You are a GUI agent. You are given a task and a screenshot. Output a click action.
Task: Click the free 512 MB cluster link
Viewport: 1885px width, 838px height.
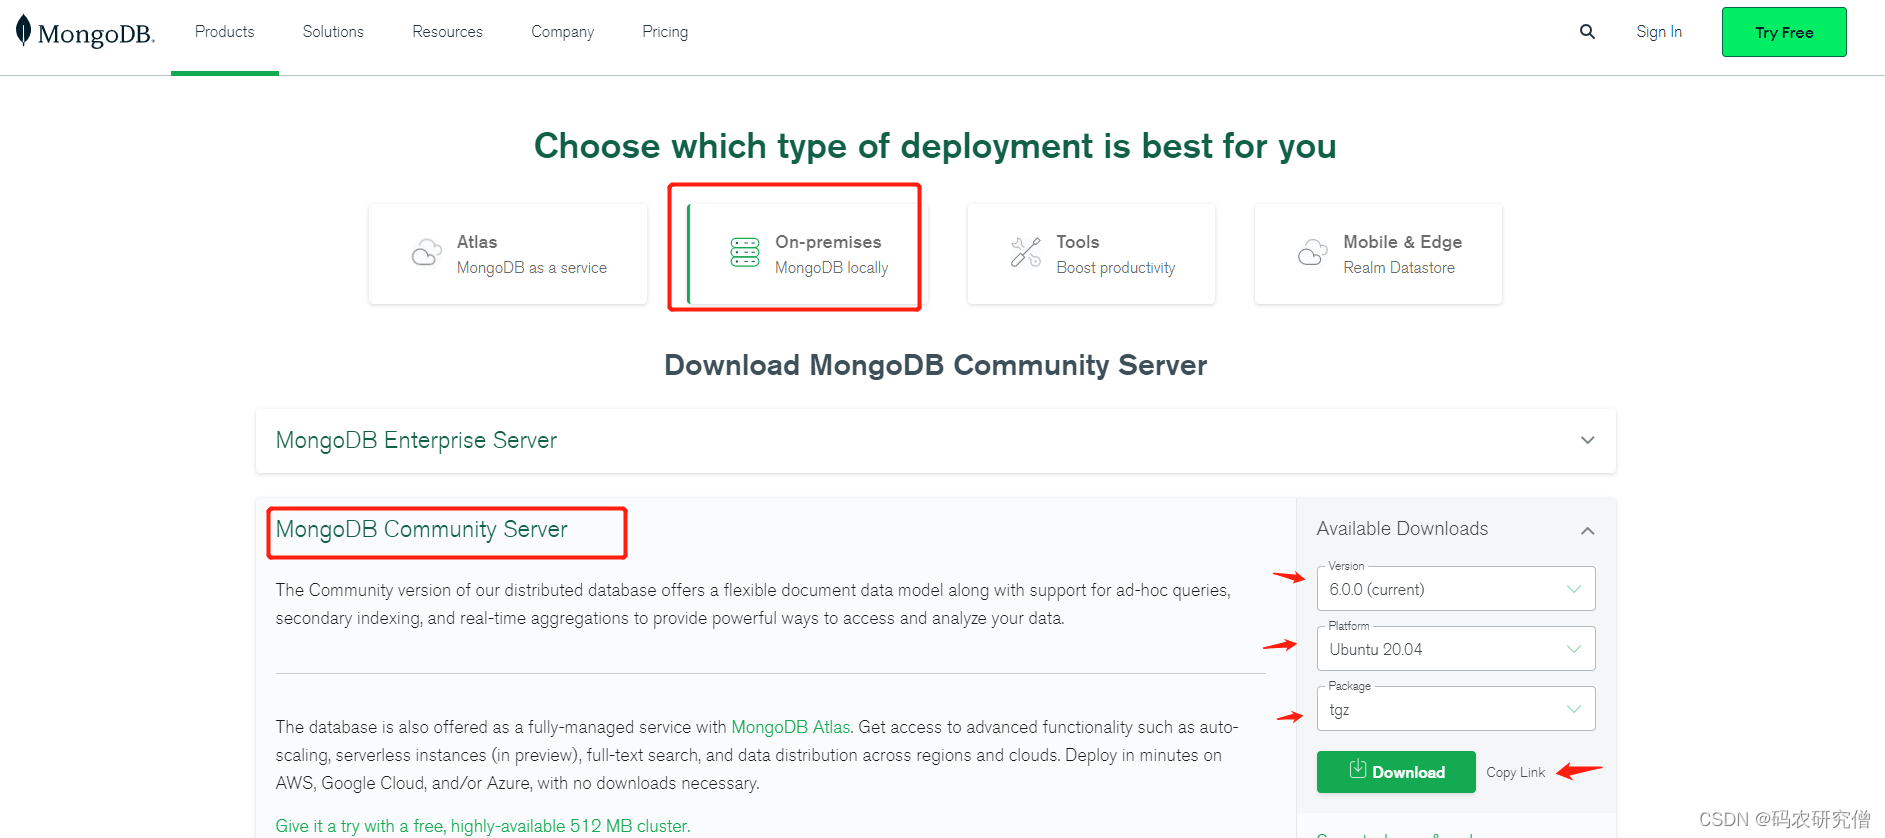(483, 826)
